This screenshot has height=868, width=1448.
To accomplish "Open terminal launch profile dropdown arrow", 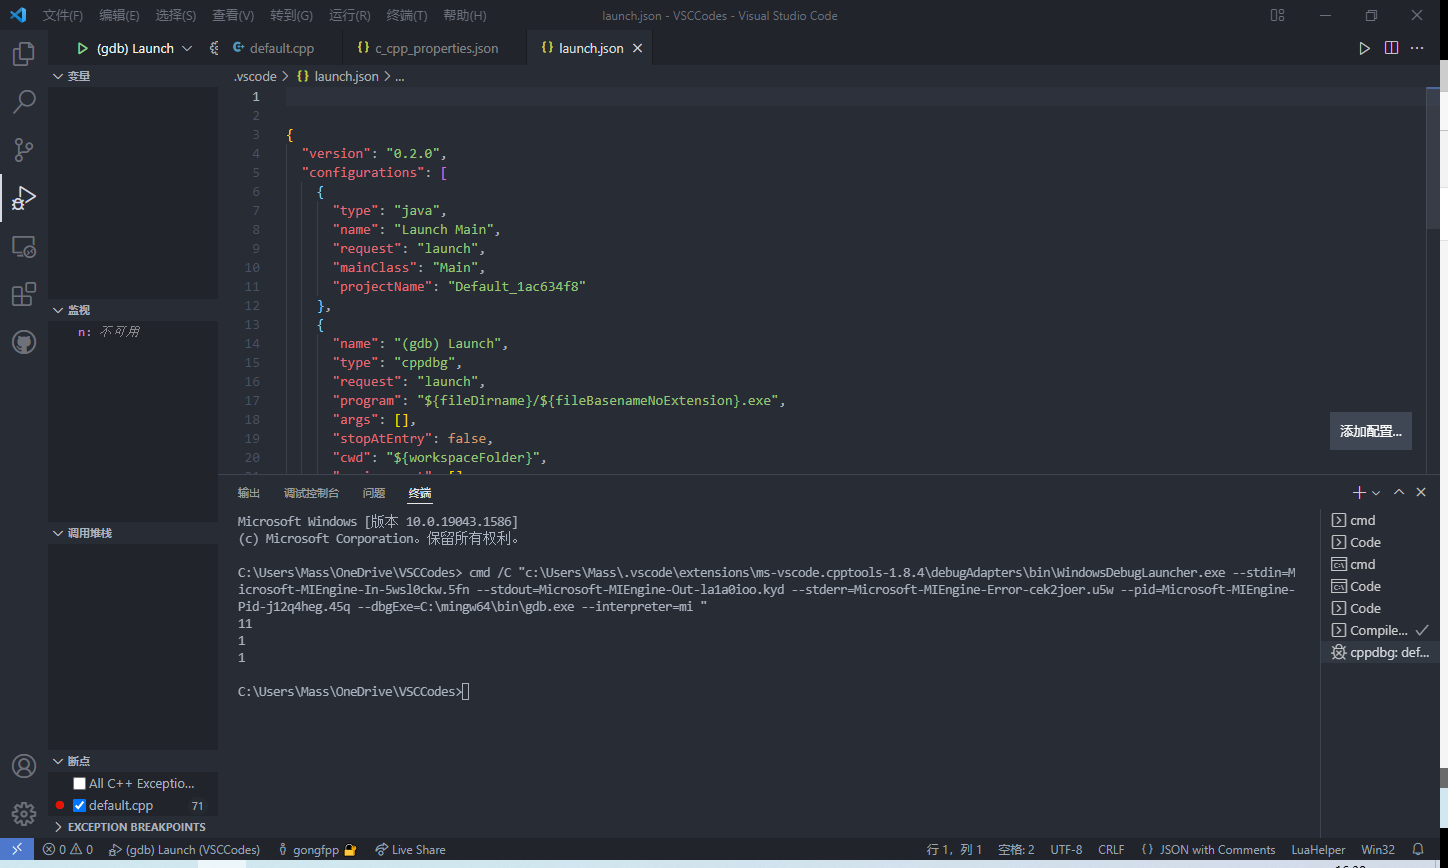I will coord(1377,492).
